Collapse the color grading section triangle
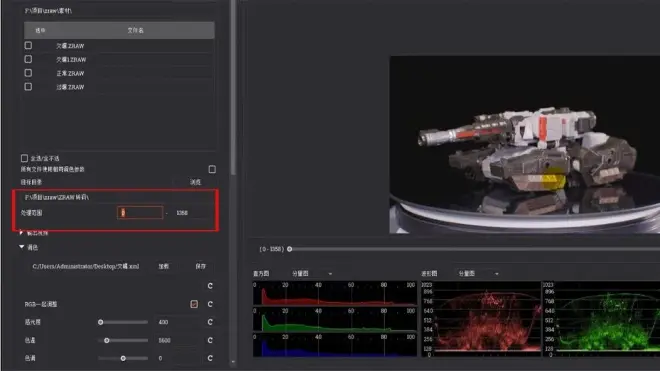 pyautogui.click(x=21, y=247)
